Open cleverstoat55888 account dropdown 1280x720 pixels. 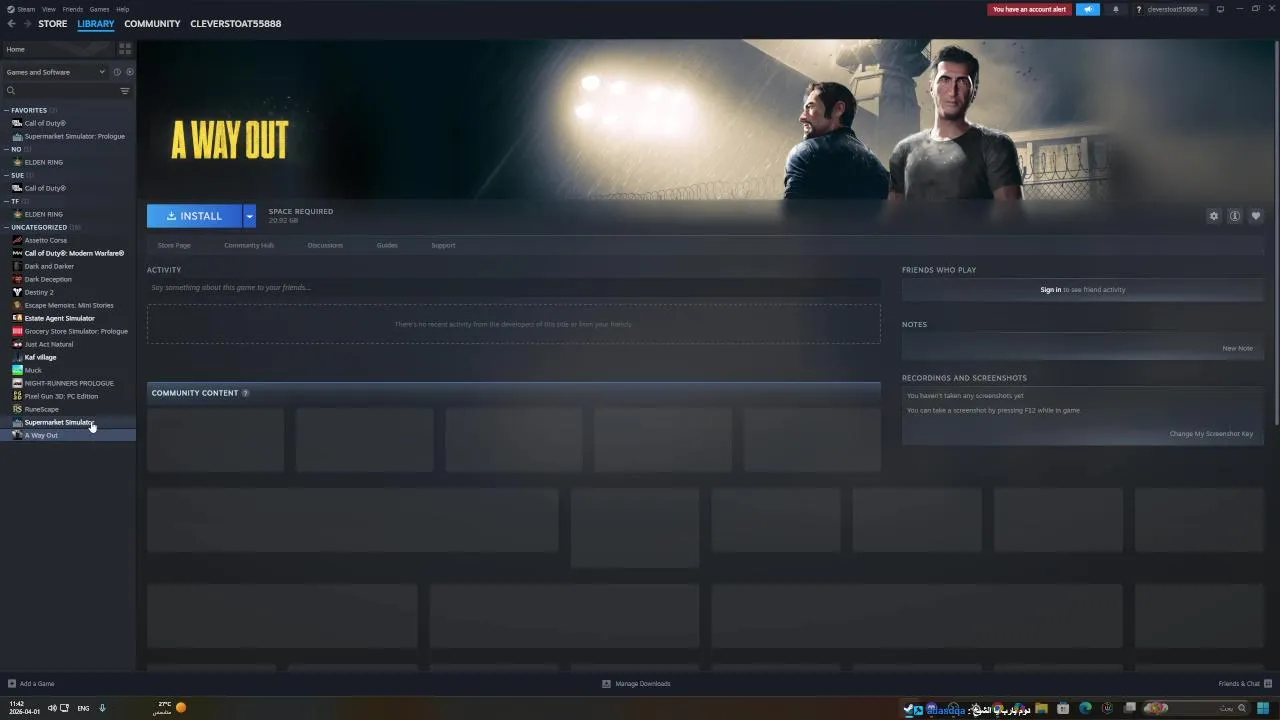point(1171,9)
